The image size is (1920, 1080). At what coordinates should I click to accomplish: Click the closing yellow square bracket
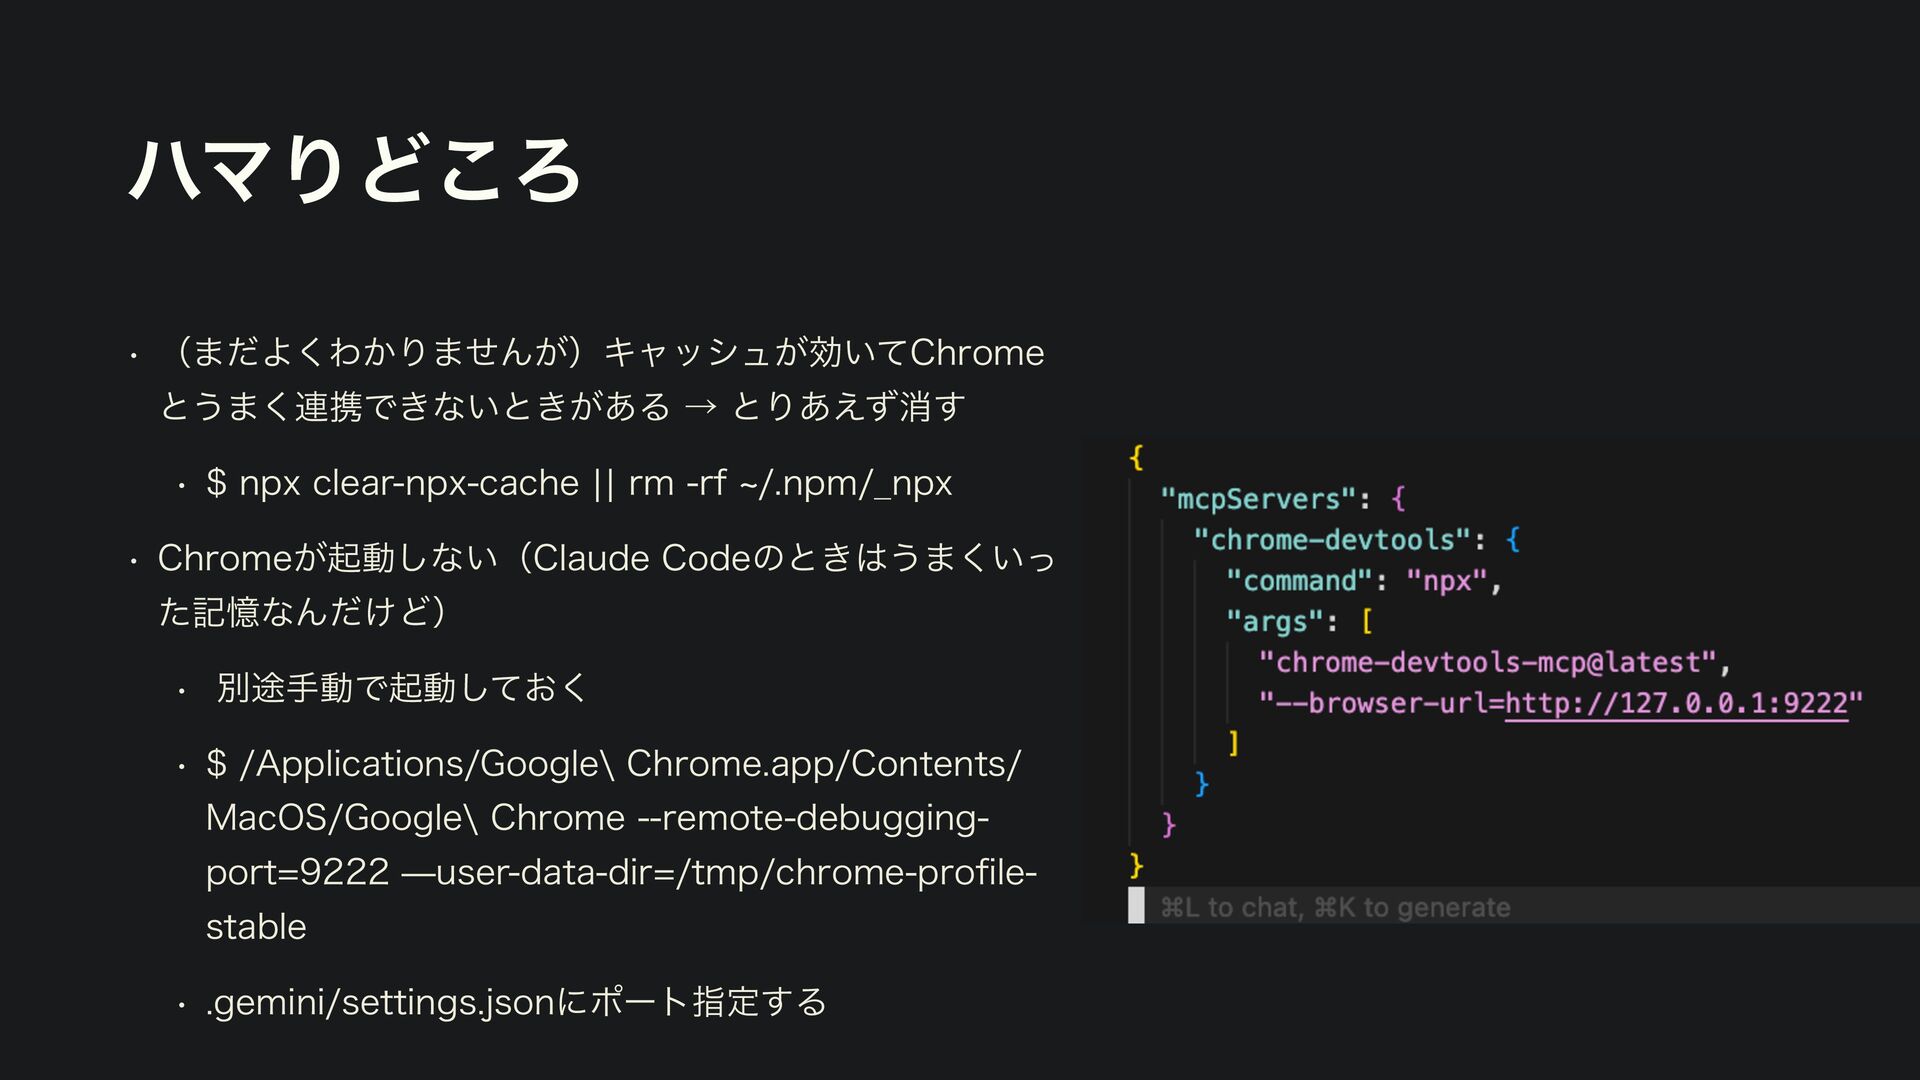coord(1234,742)
